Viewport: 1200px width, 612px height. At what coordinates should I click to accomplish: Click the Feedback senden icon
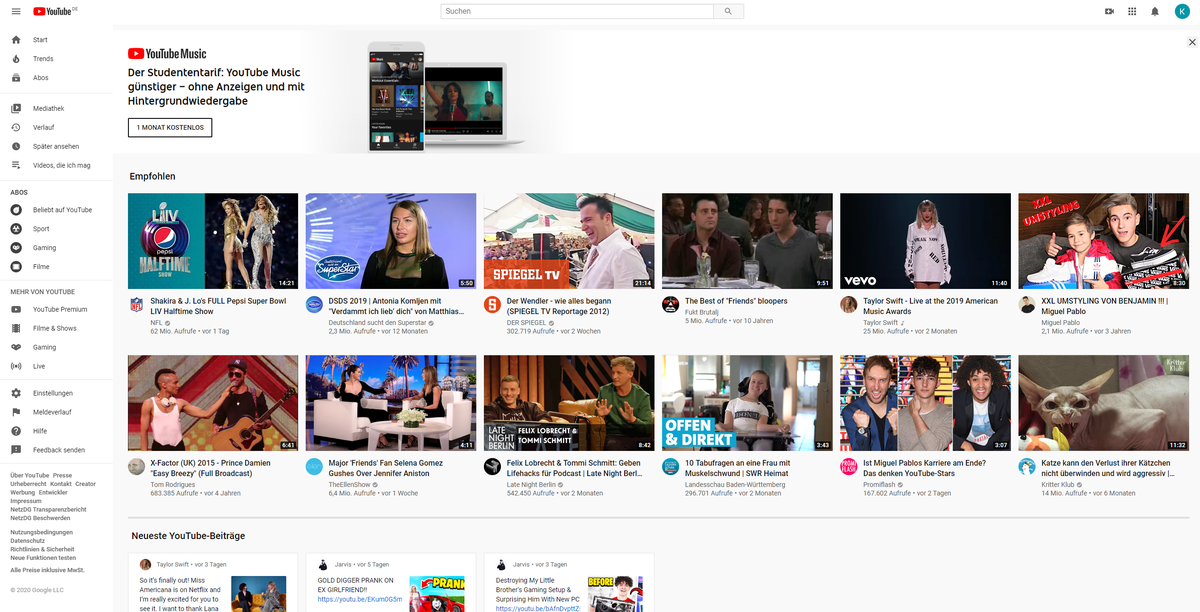click(16, 450)
